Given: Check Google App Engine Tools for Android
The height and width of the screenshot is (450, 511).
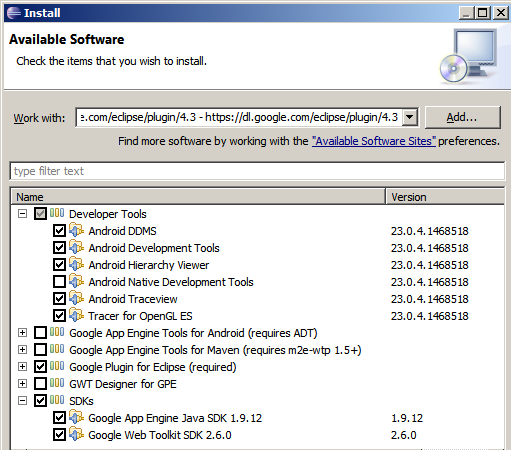Looking at the screenshot, I should pos(40,333).
